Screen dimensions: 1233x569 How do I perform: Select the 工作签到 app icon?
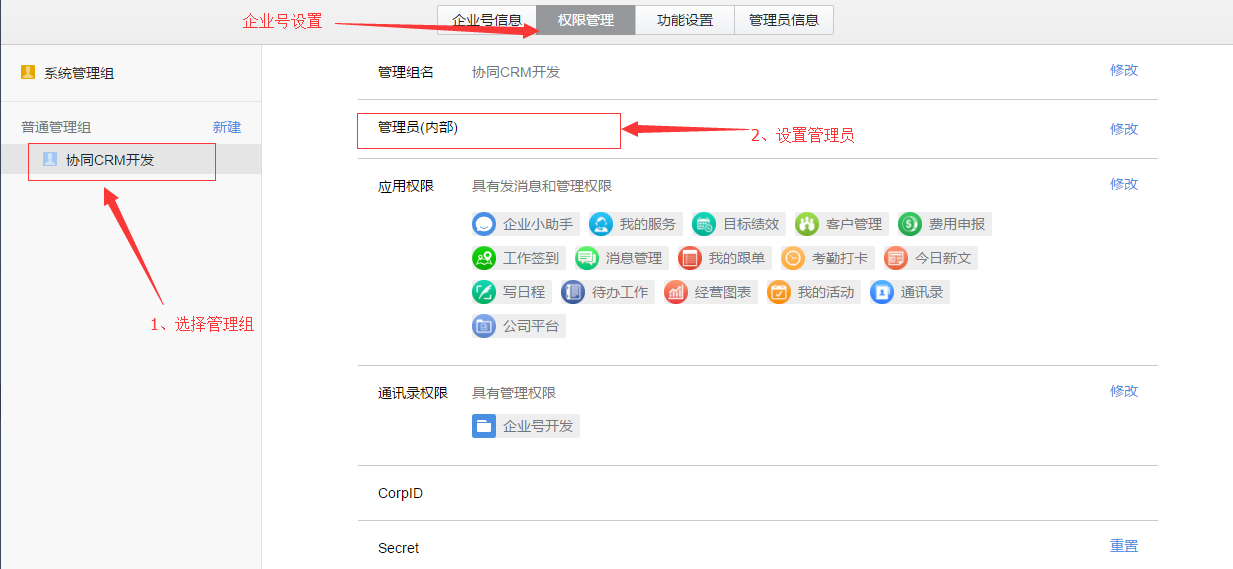click(x=484, y=258)
